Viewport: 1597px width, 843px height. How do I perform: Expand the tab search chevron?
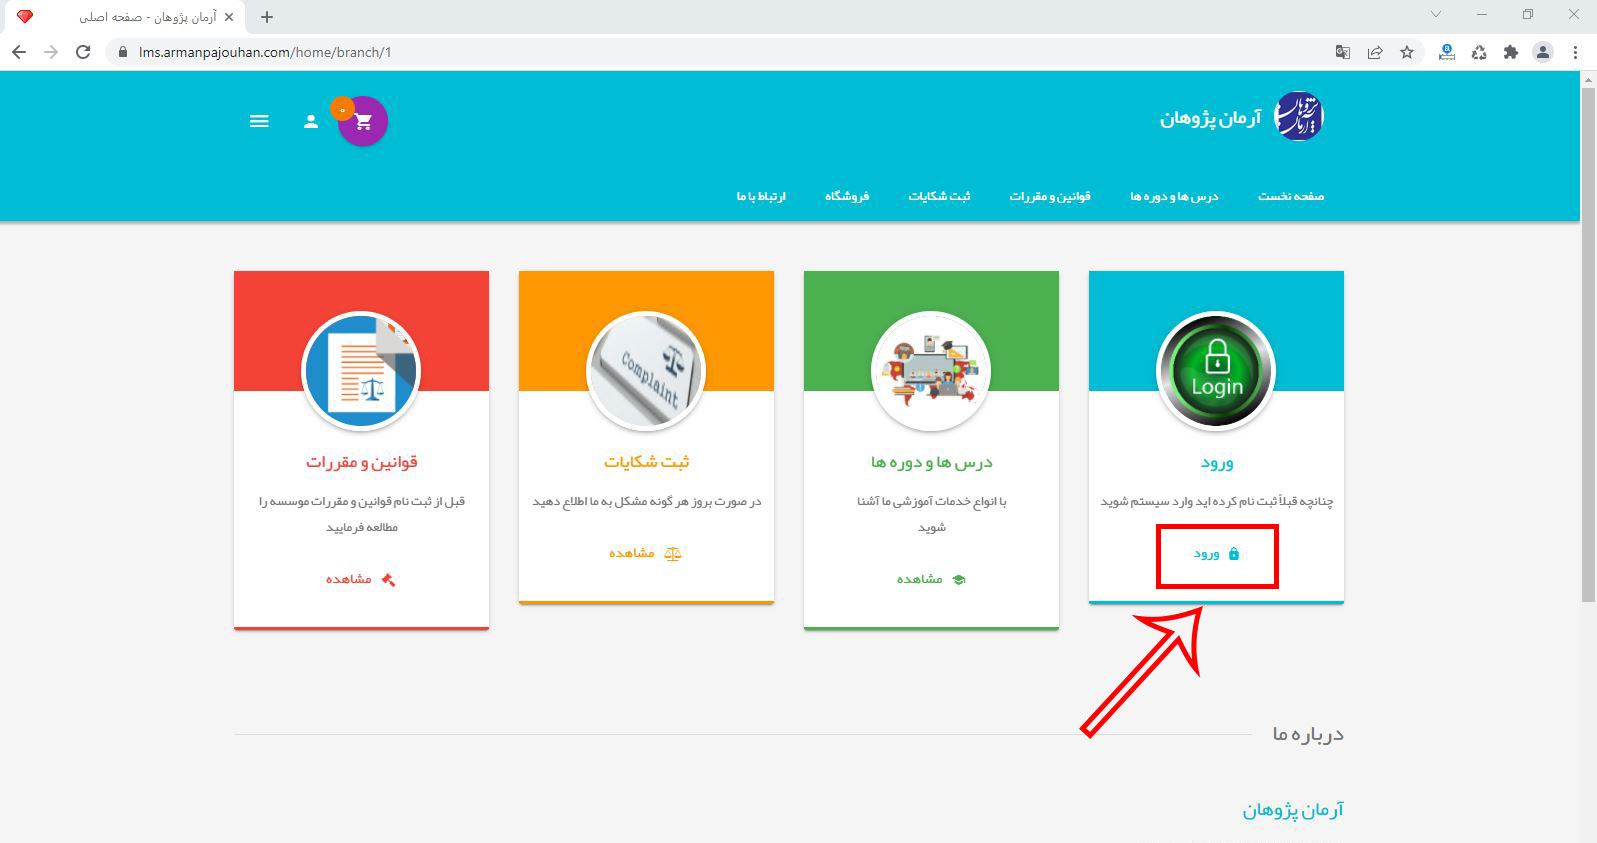click(1436, 15)
